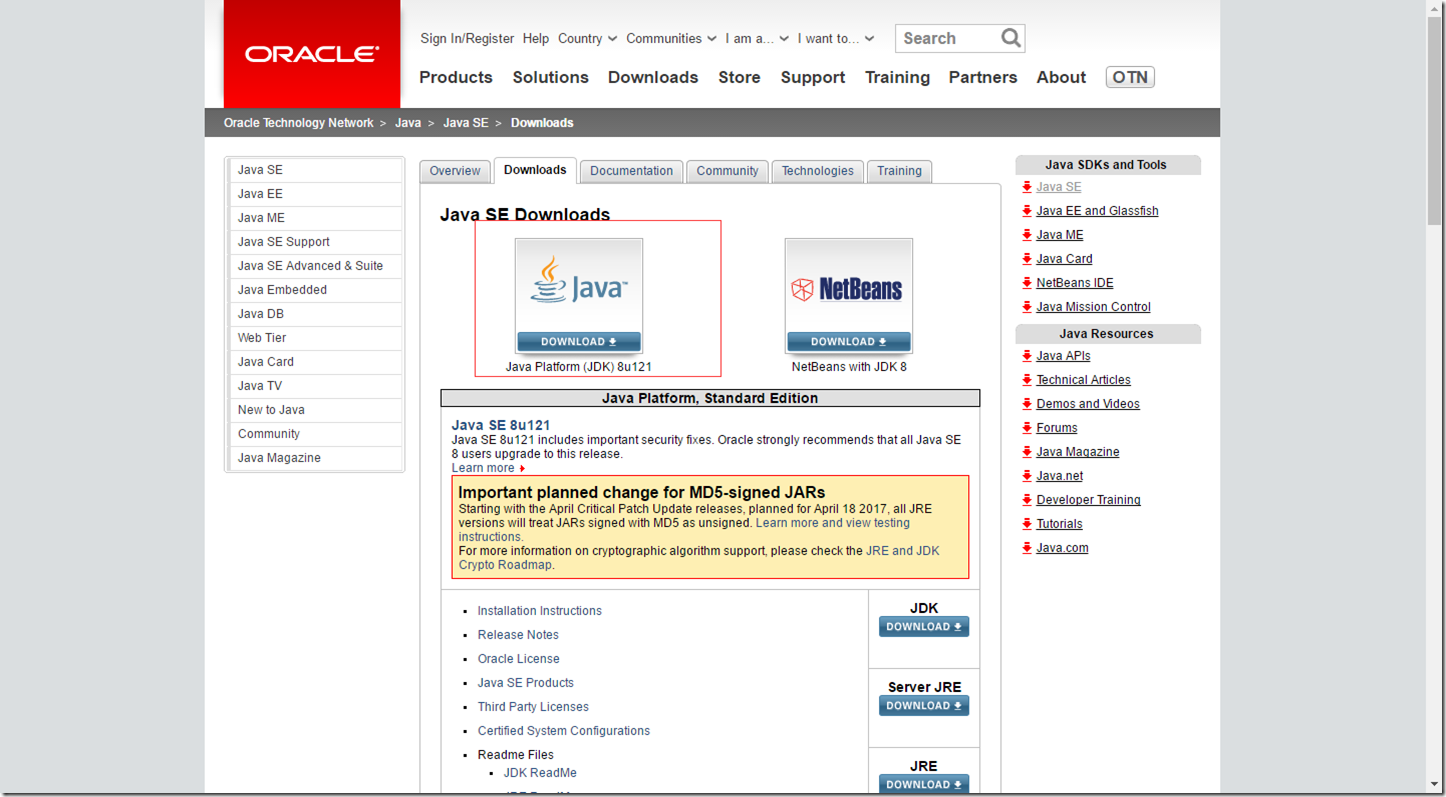This screenshot has width=1446, height=797.
Task: Focus the Search input field
Action: [x=948, y=38]
